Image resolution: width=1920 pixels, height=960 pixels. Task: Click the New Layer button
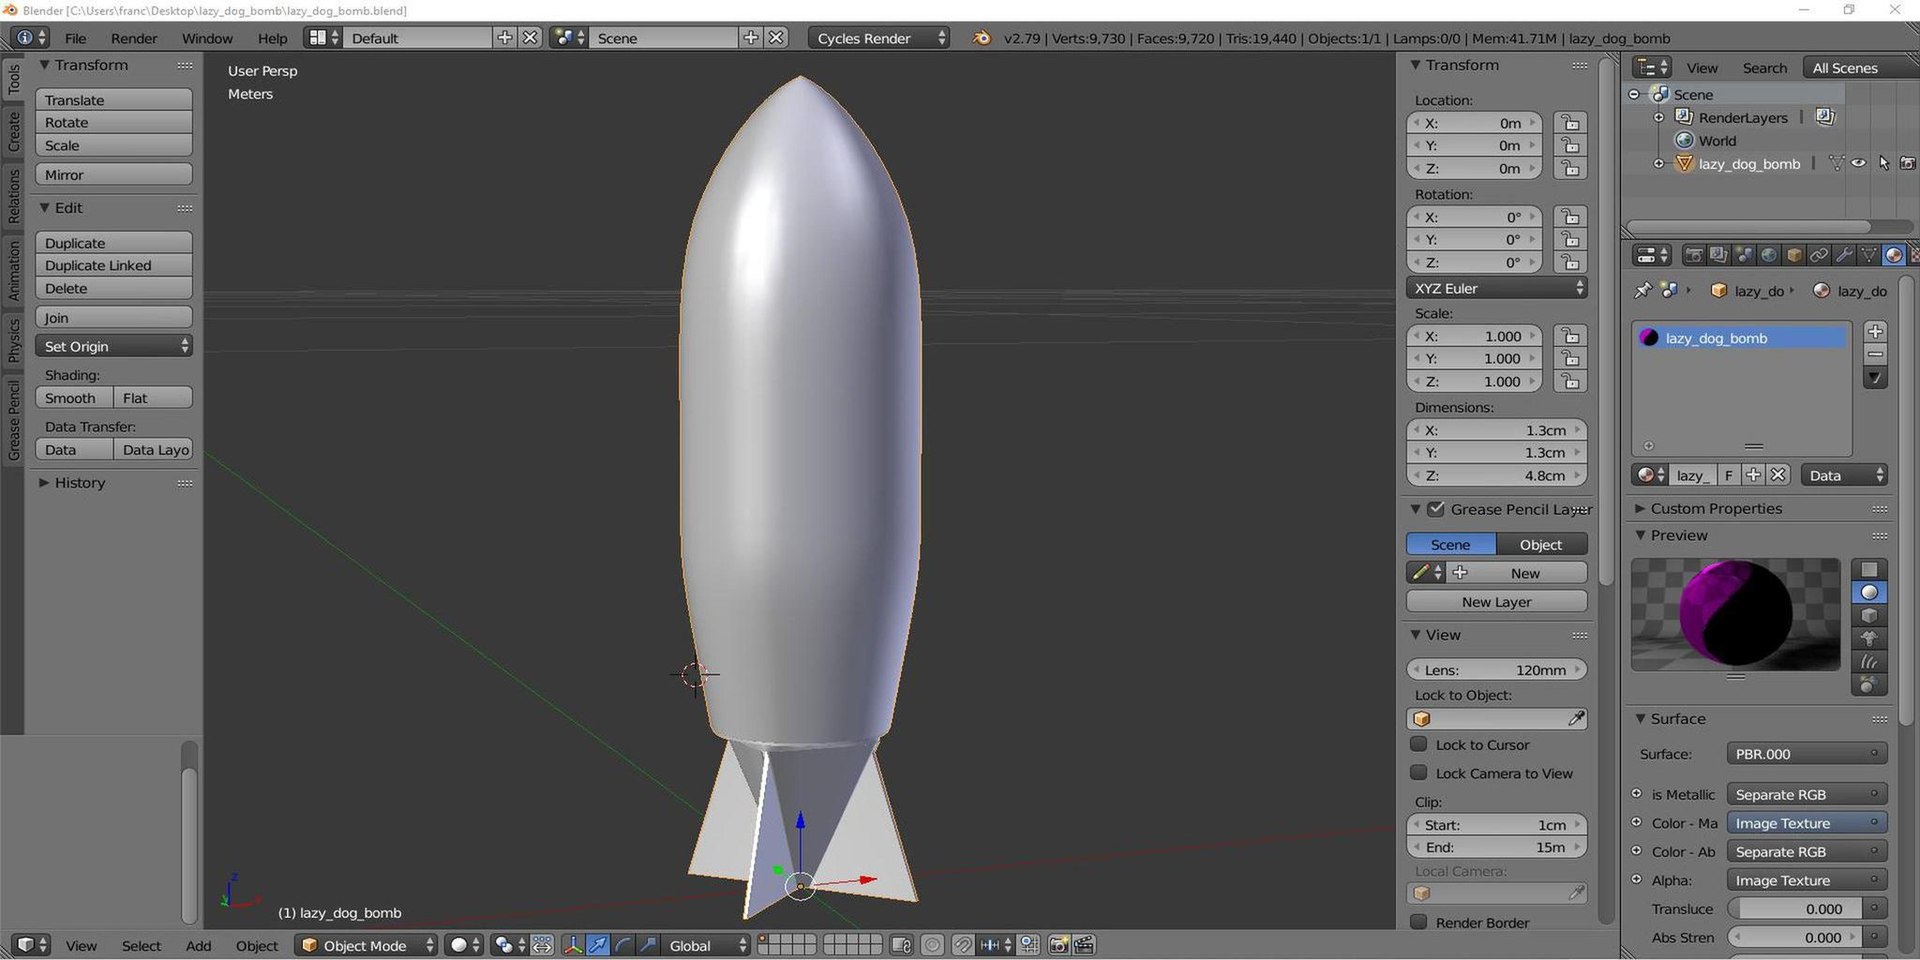1496,602
